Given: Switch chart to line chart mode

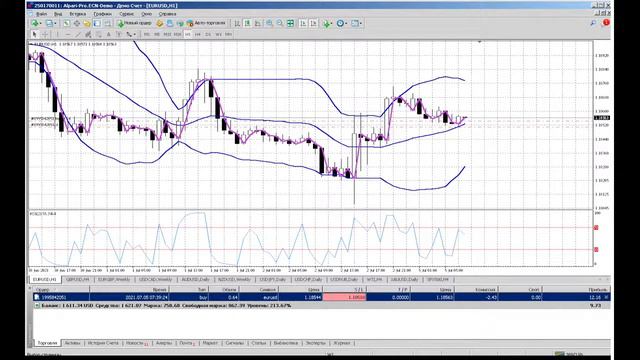Looking at the screenshot, I should [x=258, y=23].
